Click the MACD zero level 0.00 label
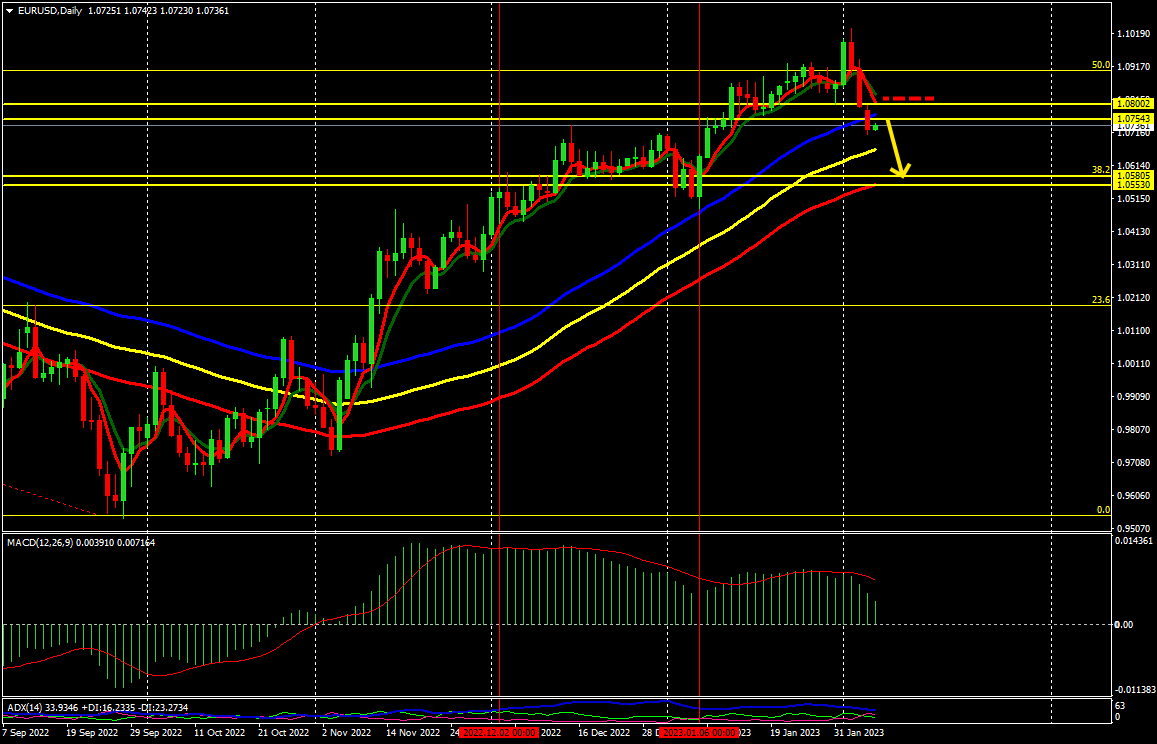The width and height of the screenshot is (1157, 744). pyautogui.click(x=1123, y=625)
